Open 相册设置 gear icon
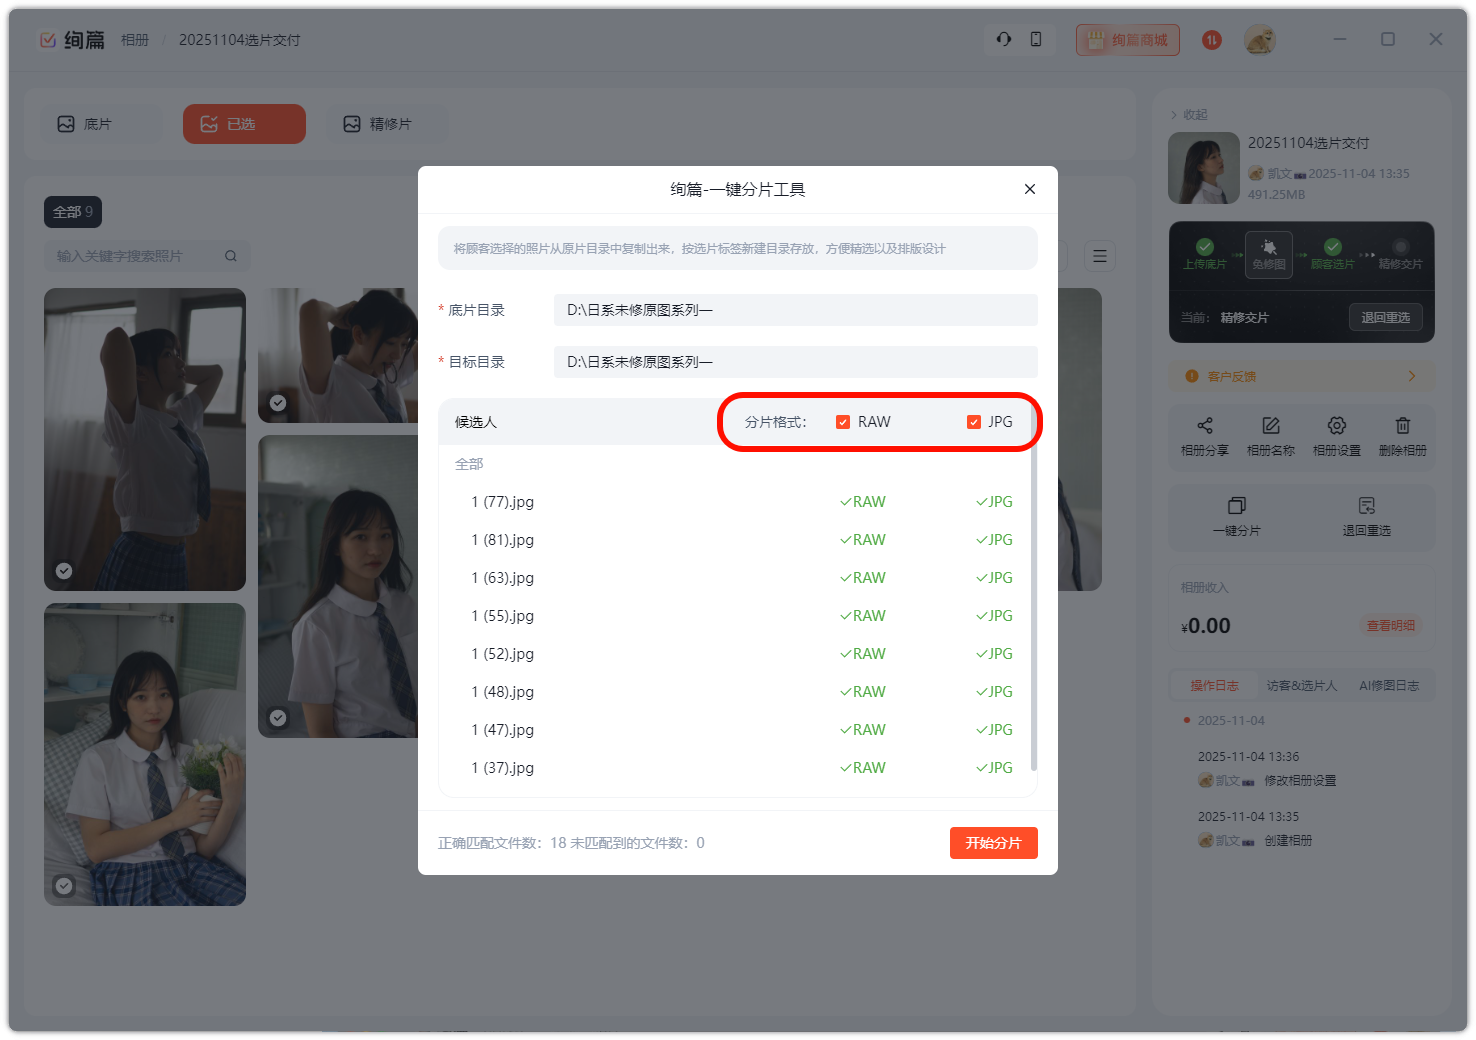This screenshot has height=1040, width=1476. 1337,426
